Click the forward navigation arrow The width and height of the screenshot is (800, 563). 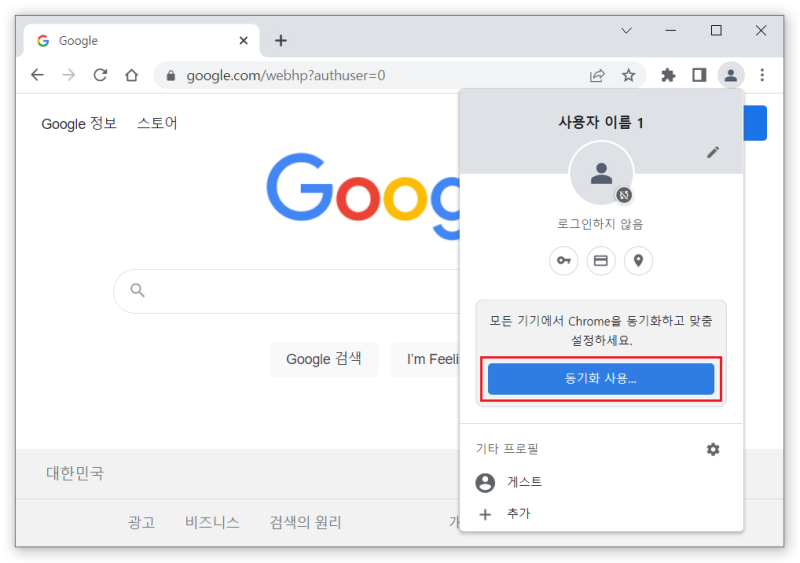click(x=68, y=75)
